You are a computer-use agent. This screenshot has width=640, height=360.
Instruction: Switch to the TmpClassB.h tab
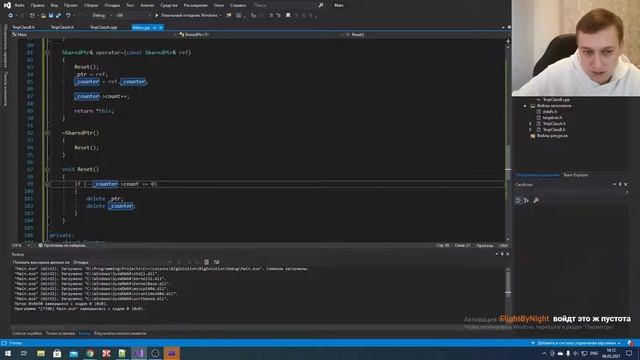point(24,27)
